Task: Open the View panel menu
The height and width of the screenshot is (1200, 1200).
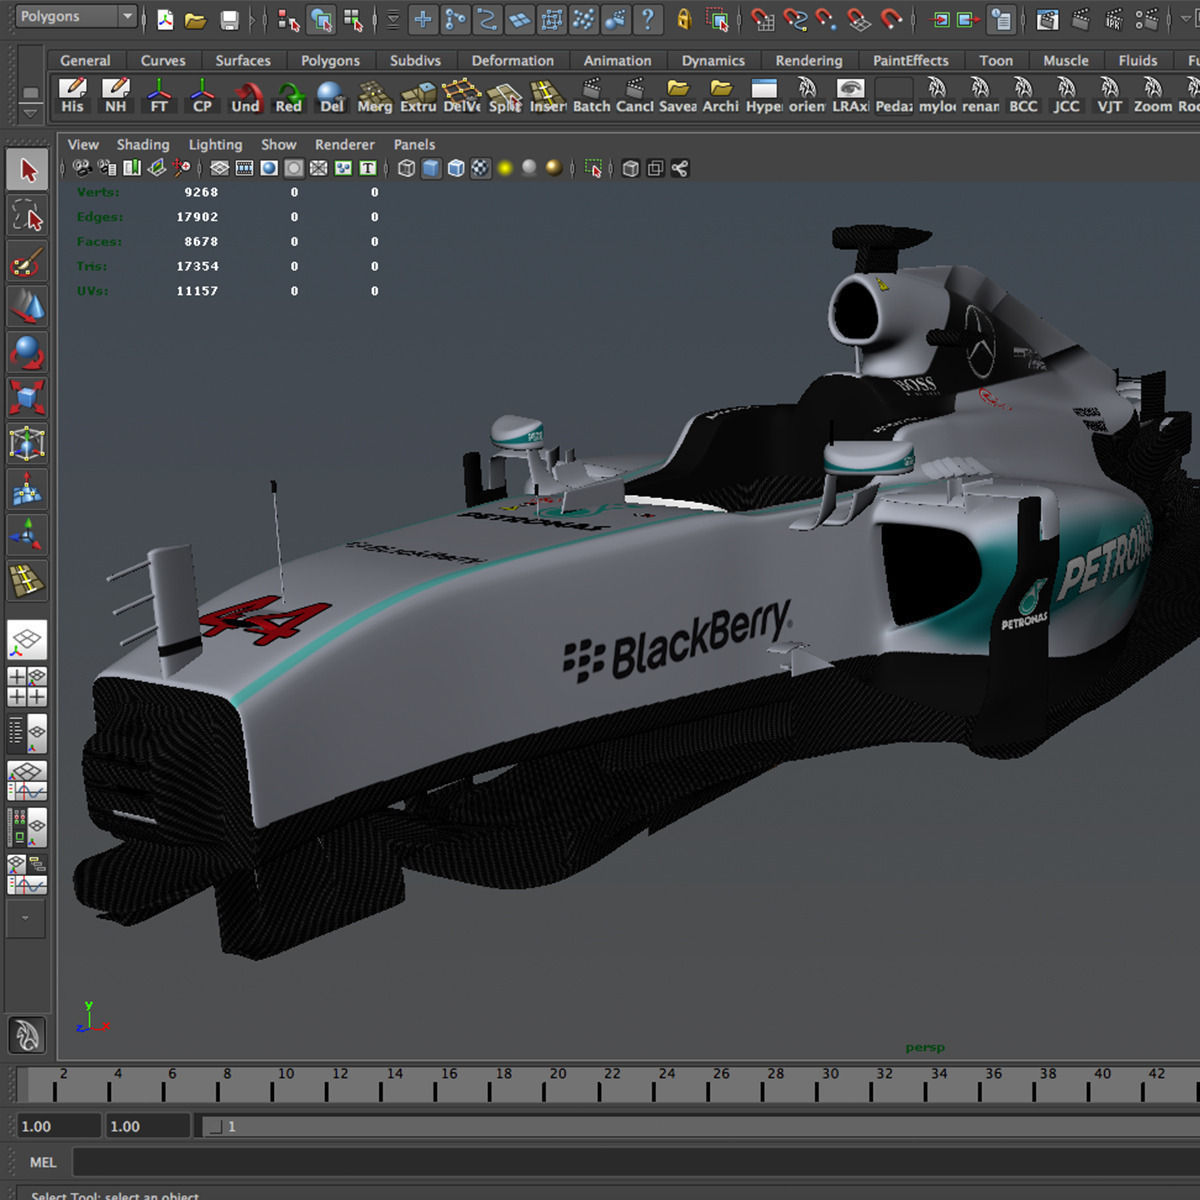Action: [x=83, y=144]
